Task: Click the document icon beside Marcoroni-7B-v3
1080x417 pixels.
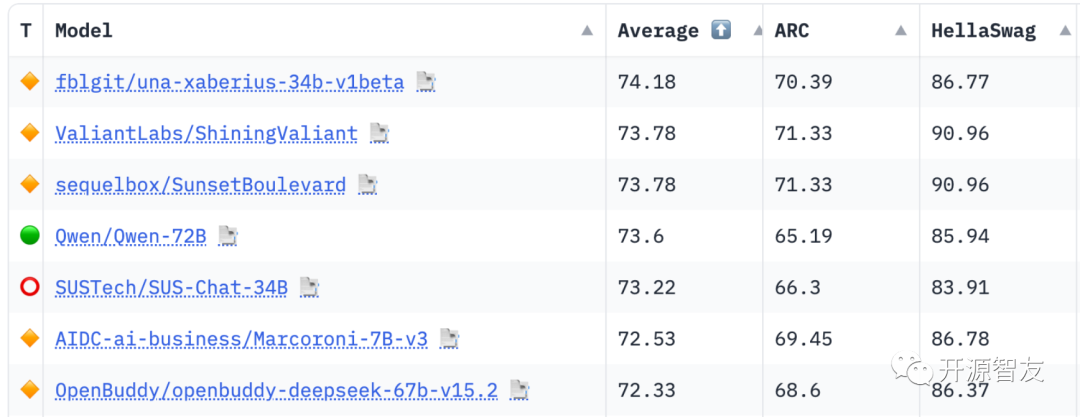Action: (x=450, y=340)
